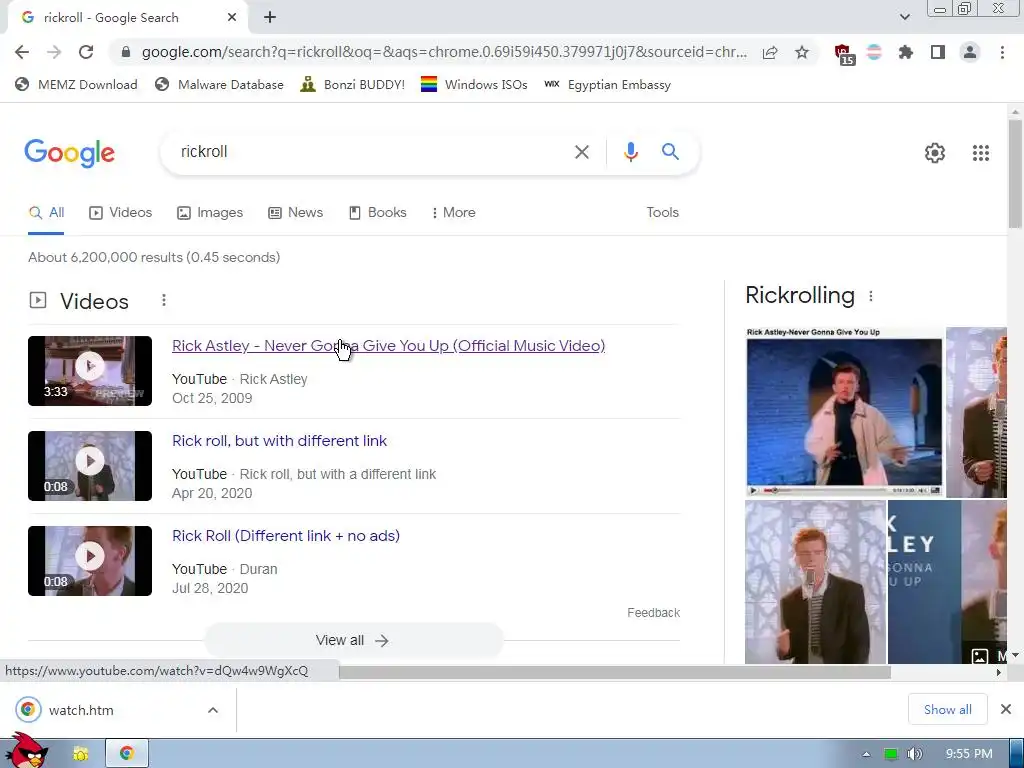Click the Chrome taskbar button
The image size is (1024, 768).
[127, 754]
